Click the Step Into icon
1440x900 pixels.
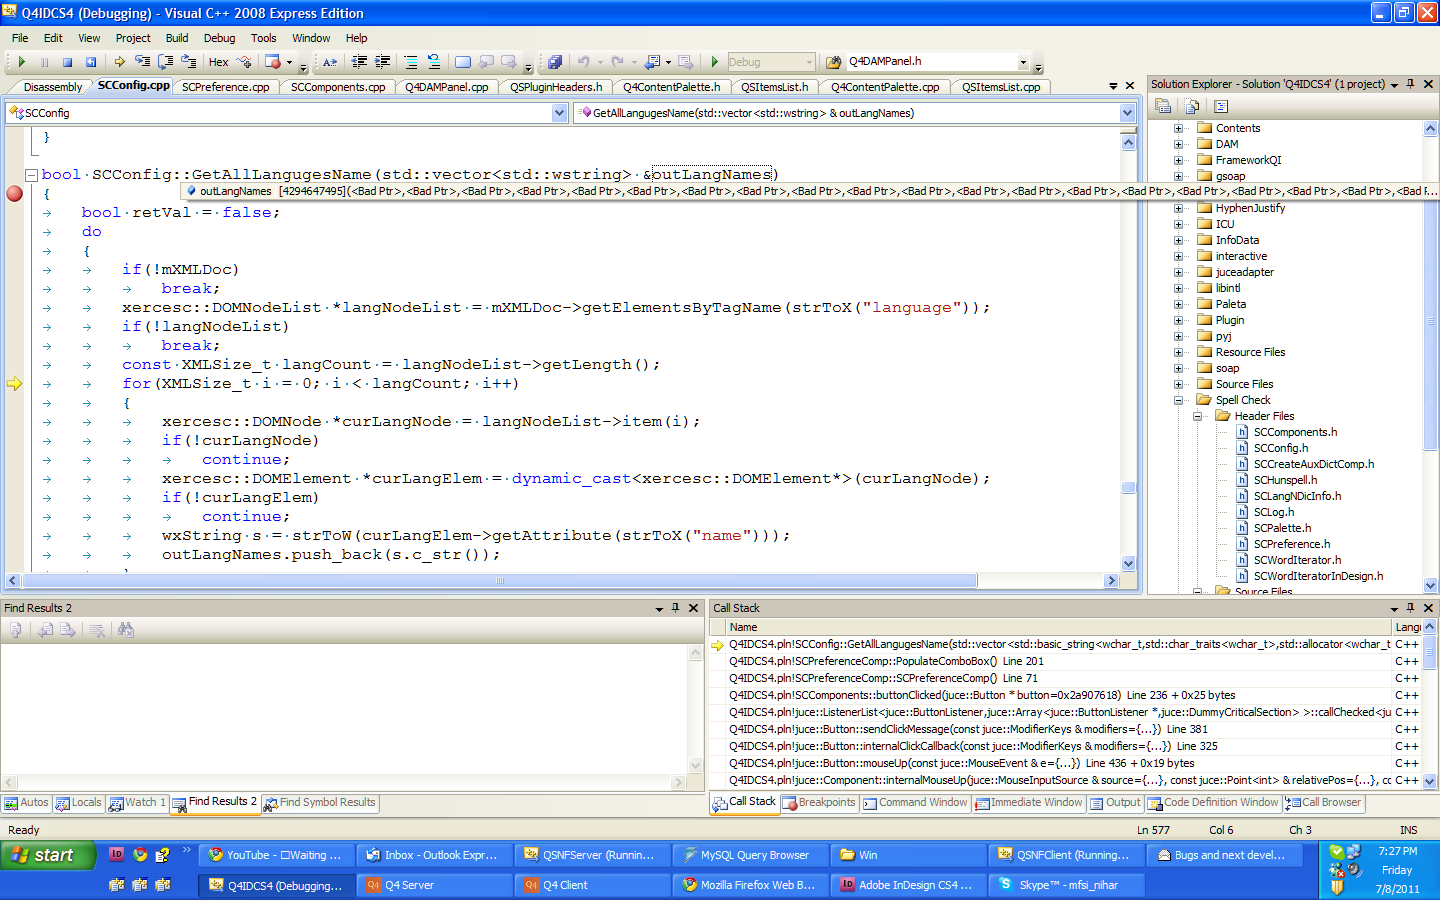pos(142,62)
